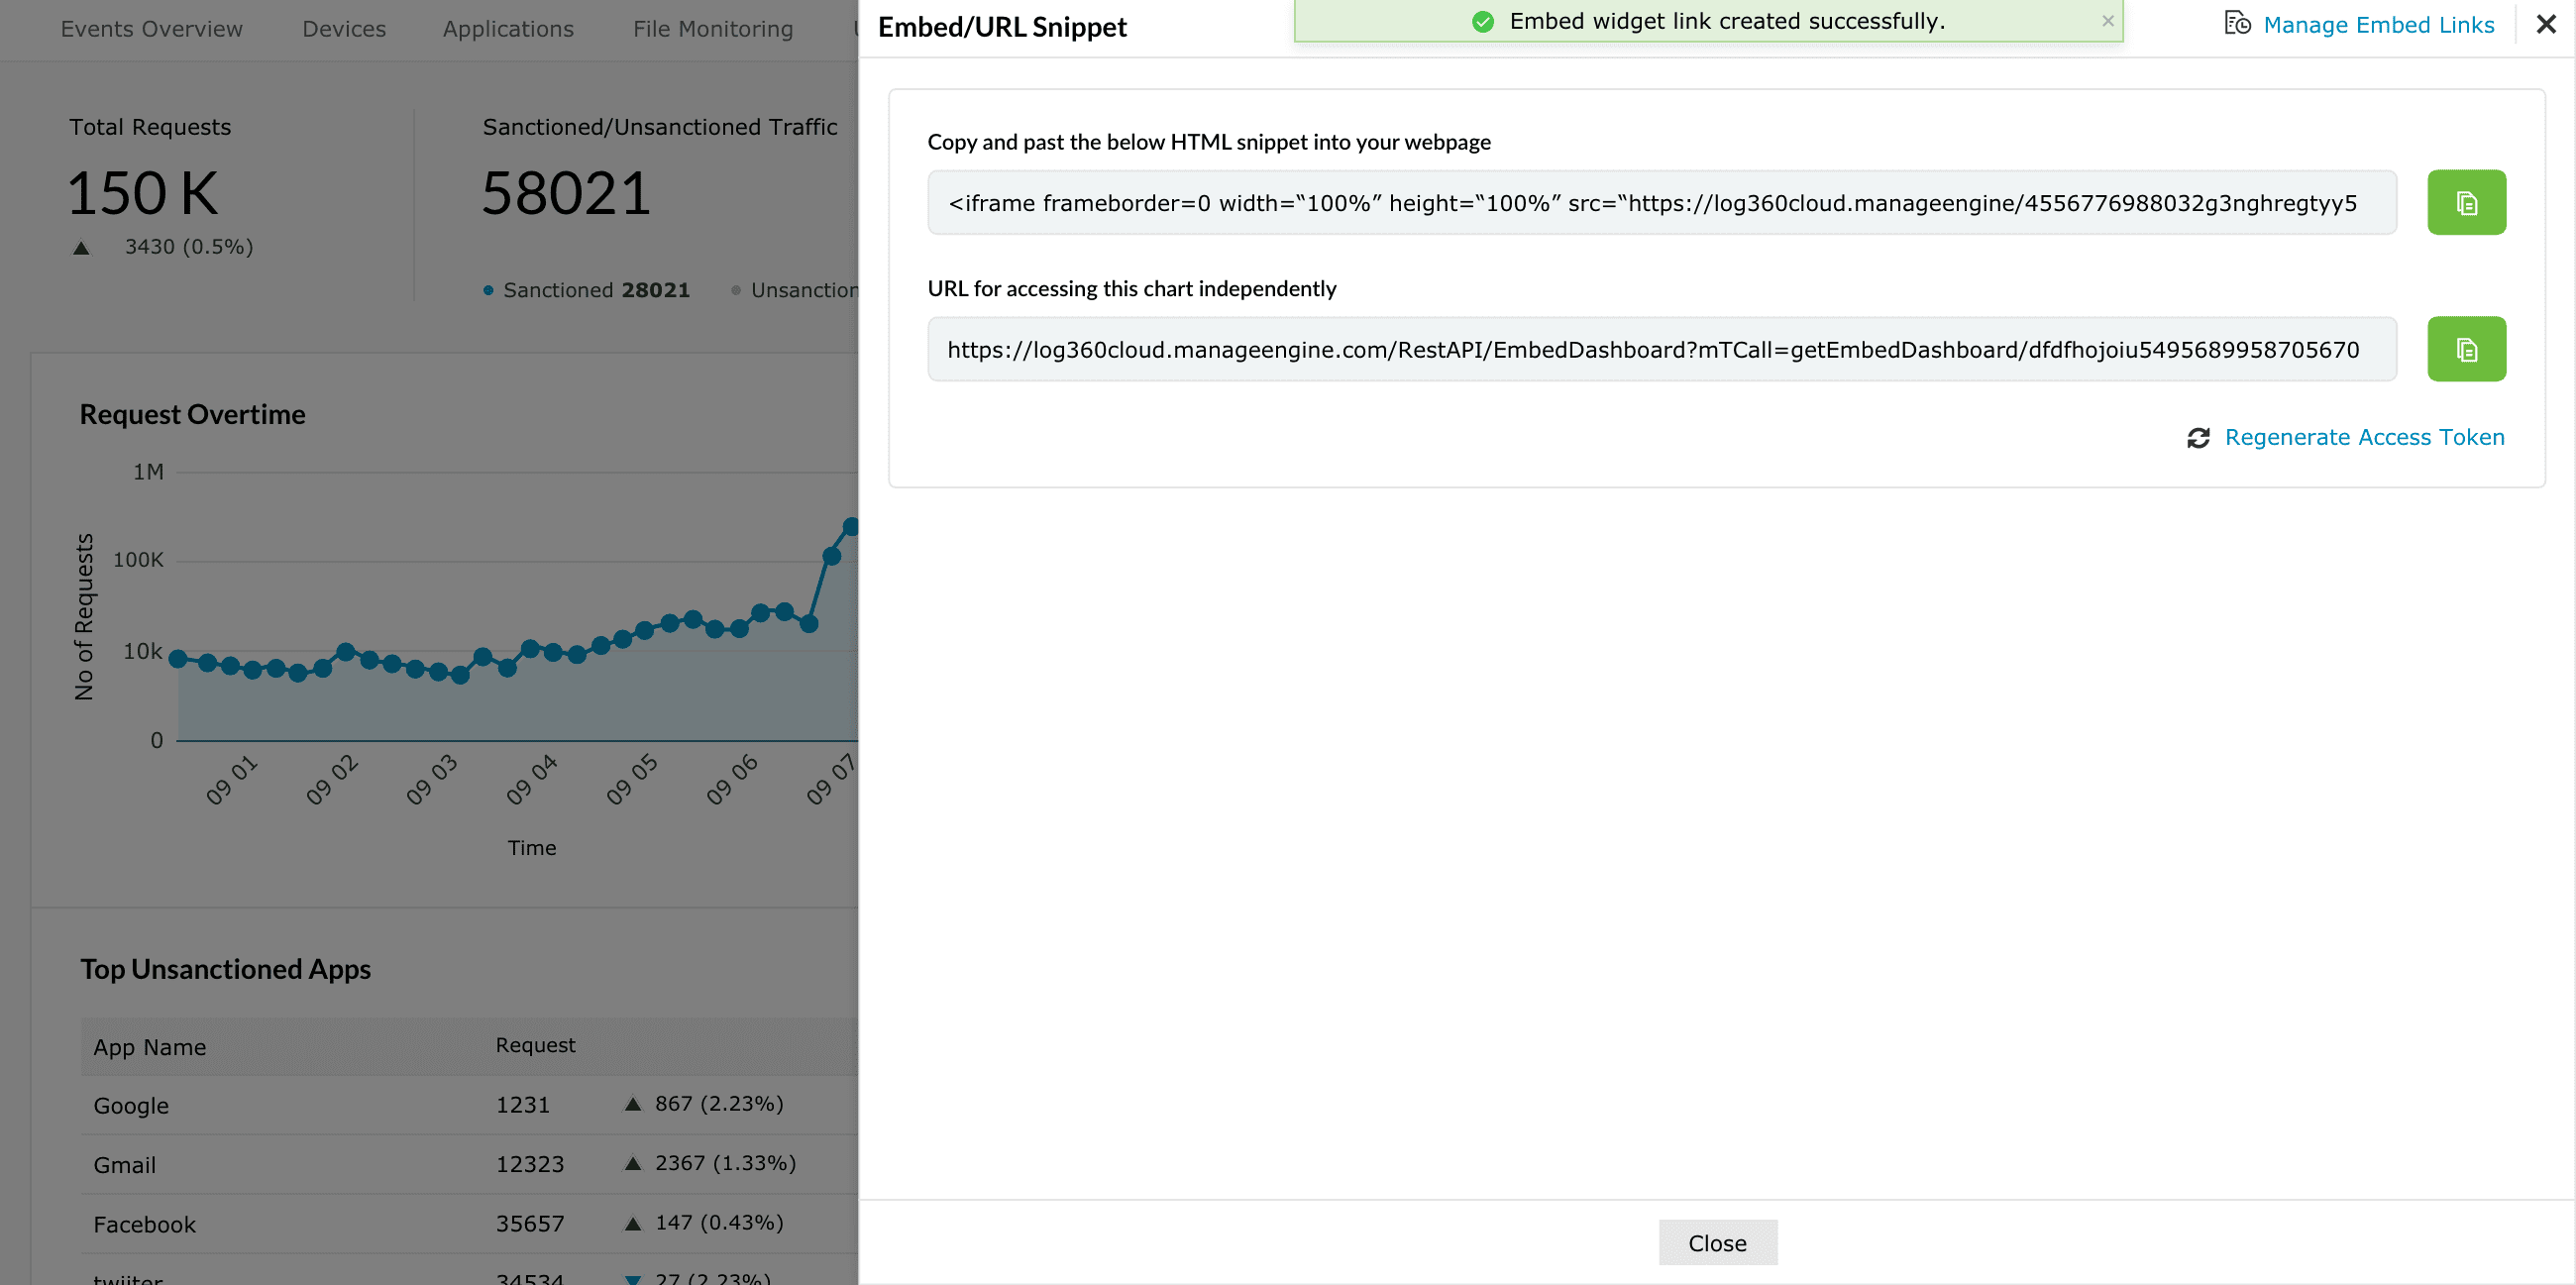Toggle the Sanctioned traffic legend dot
The width and height of the screenshot is (2576, 1285).
click(x=488, y=290)
